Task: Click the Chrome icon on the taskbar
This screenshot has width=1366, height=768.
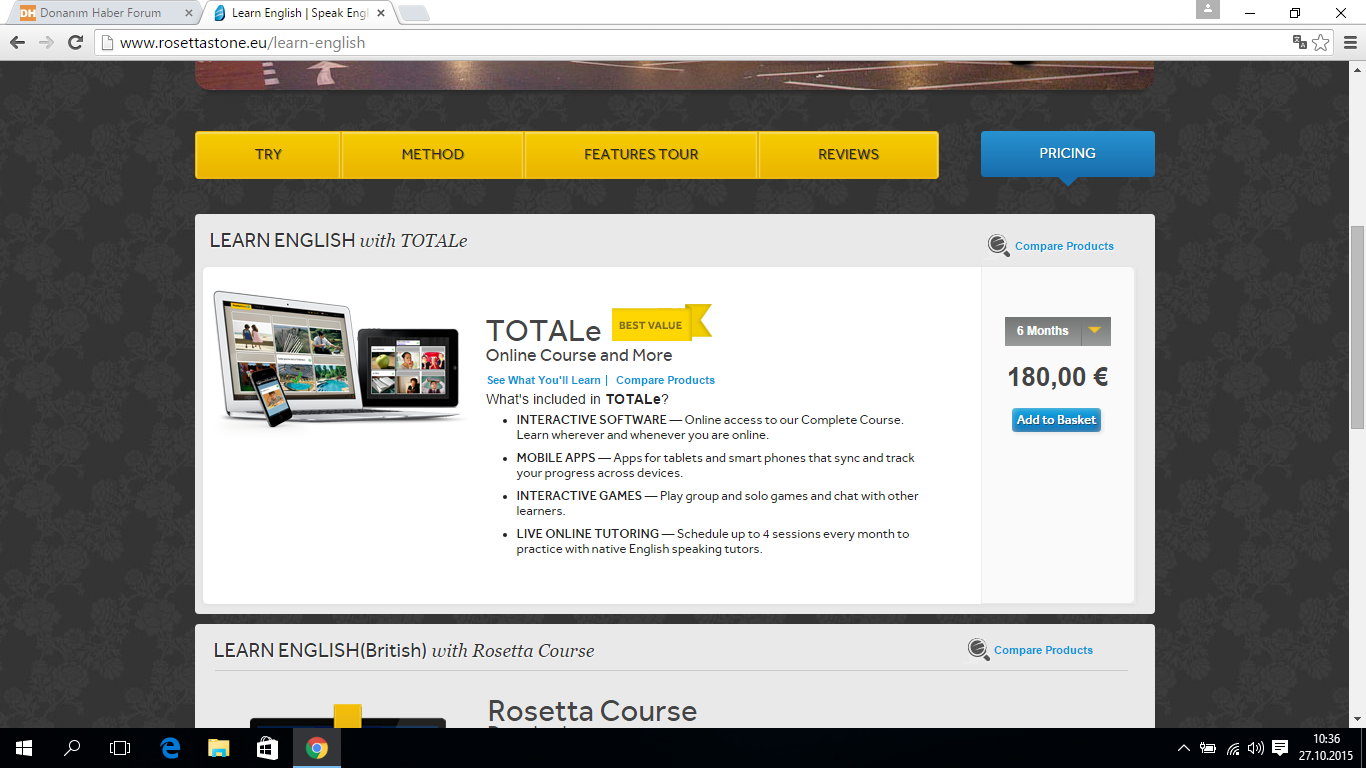Action: pyautogui.click(x=316, y=748)
